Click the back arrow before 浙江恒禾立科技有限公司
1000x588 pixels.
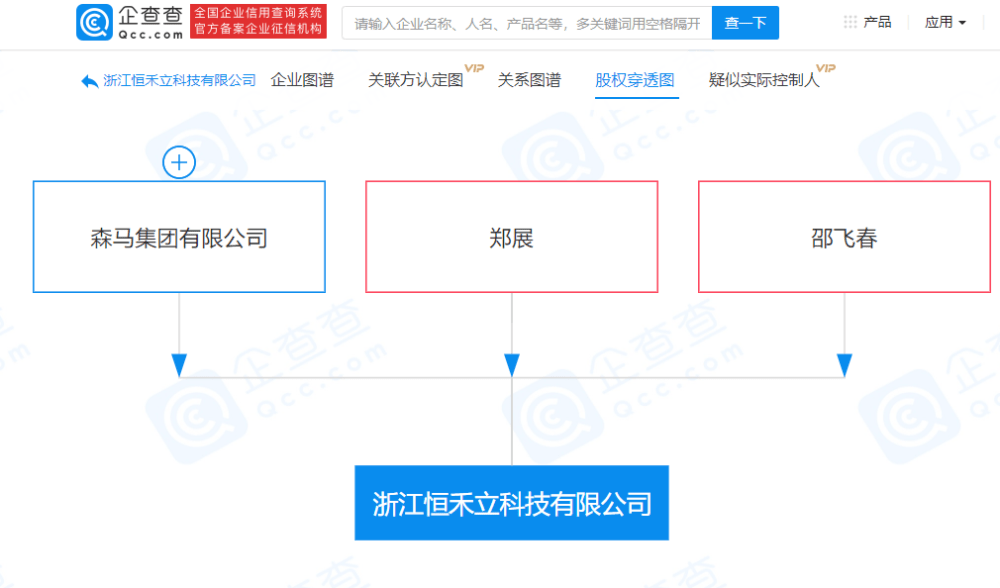(89, 80)
